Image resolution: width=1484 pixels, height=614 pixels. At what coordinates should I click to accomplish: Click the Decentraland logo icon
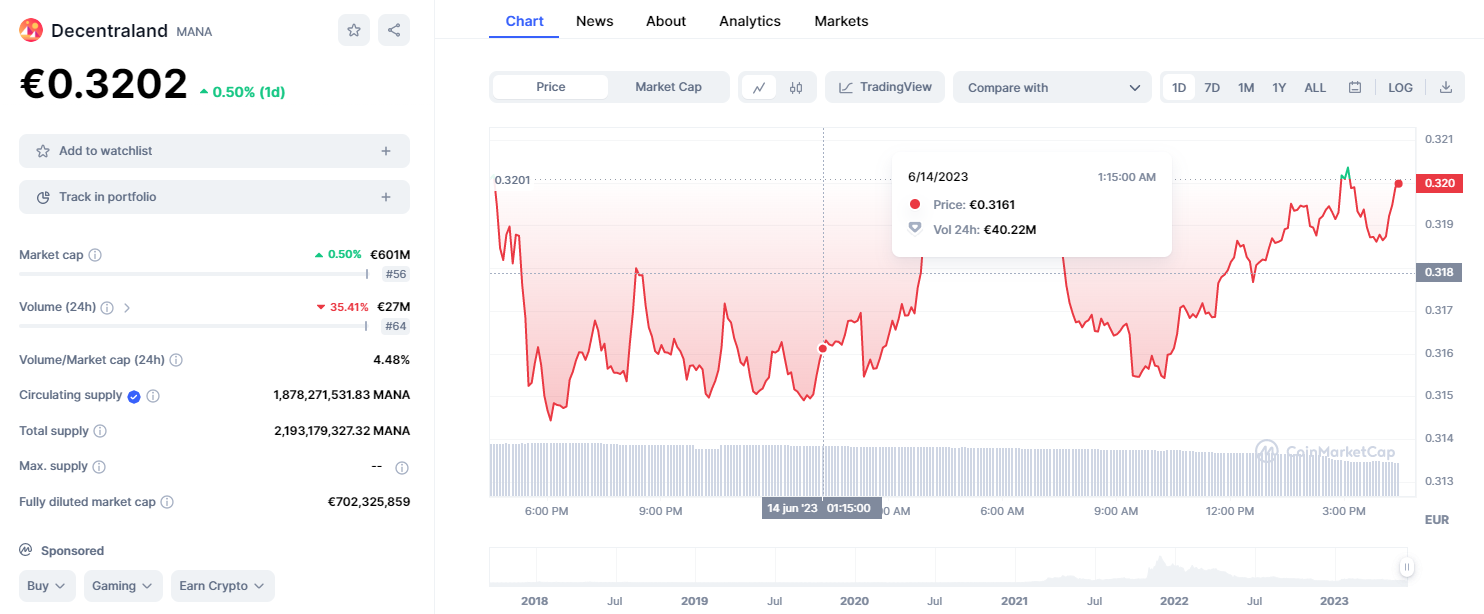click(31, 30)
